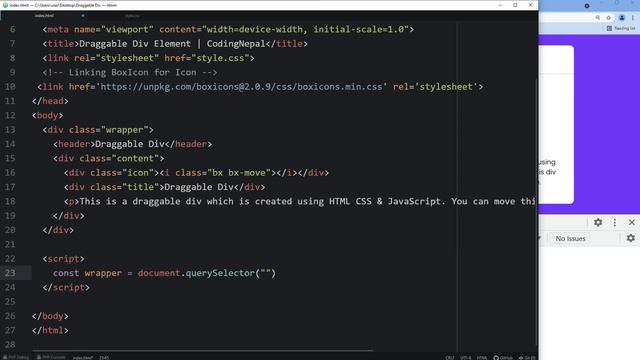Screen dimensions: 640x360
Task: Click the paragraph text on line 18
Action: coord(307,201)
